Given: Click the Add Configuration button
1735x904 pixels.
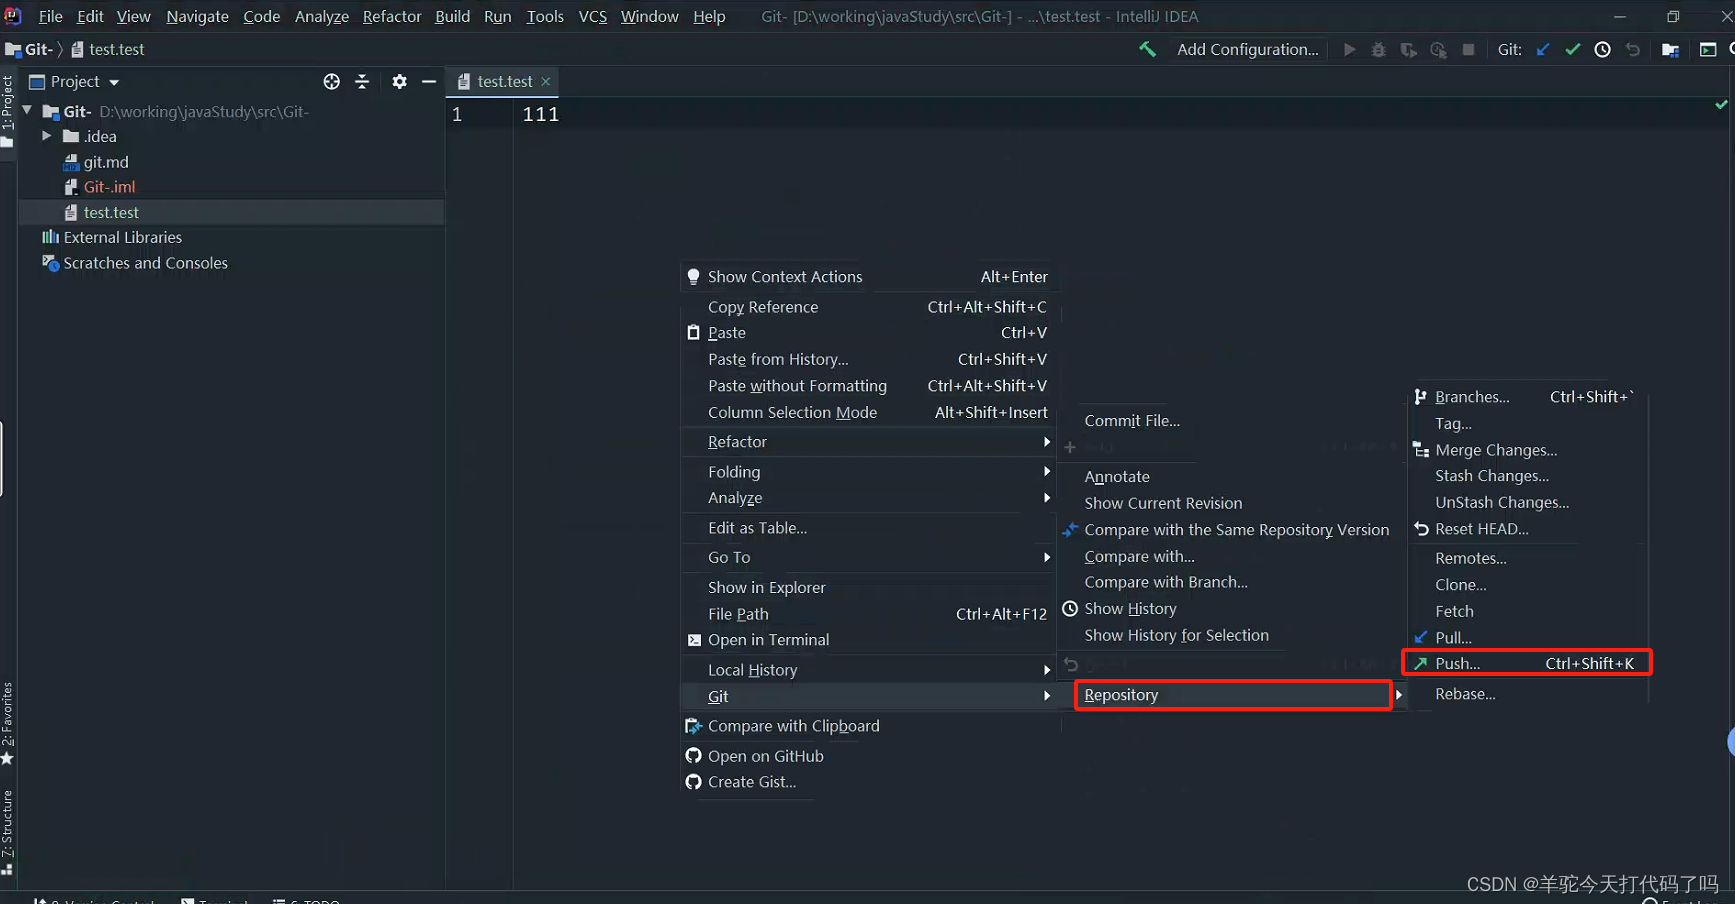Looking at the screenshot, I should pyautogui.click(x=1247, y=48).
